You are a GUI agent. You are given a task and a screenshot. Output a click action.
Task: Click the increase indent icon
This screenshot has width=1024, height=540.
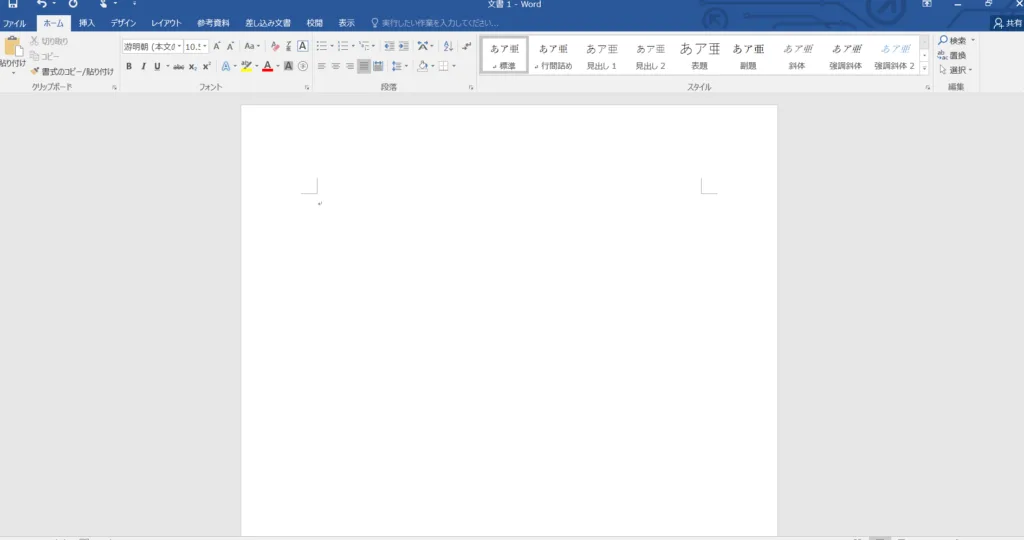[404, 46]
